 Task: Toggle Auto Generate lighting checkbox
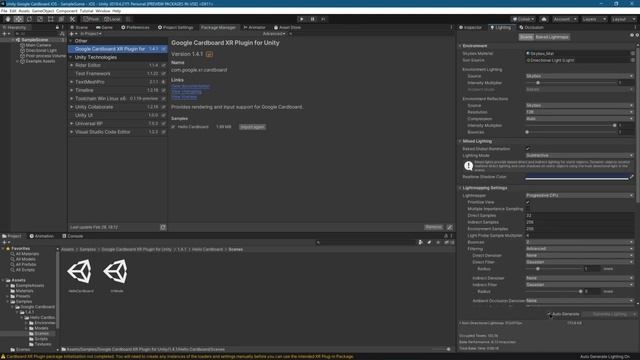pos(549,314)
